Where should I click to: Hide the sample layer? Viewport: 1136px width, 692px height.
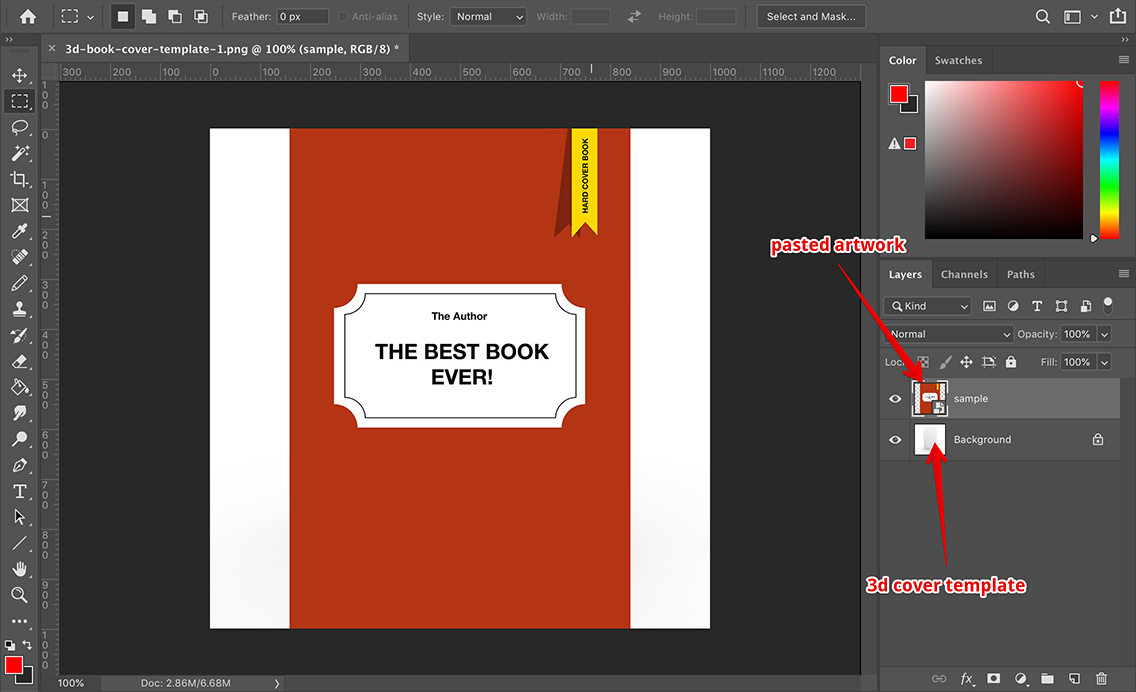point(895,398)
